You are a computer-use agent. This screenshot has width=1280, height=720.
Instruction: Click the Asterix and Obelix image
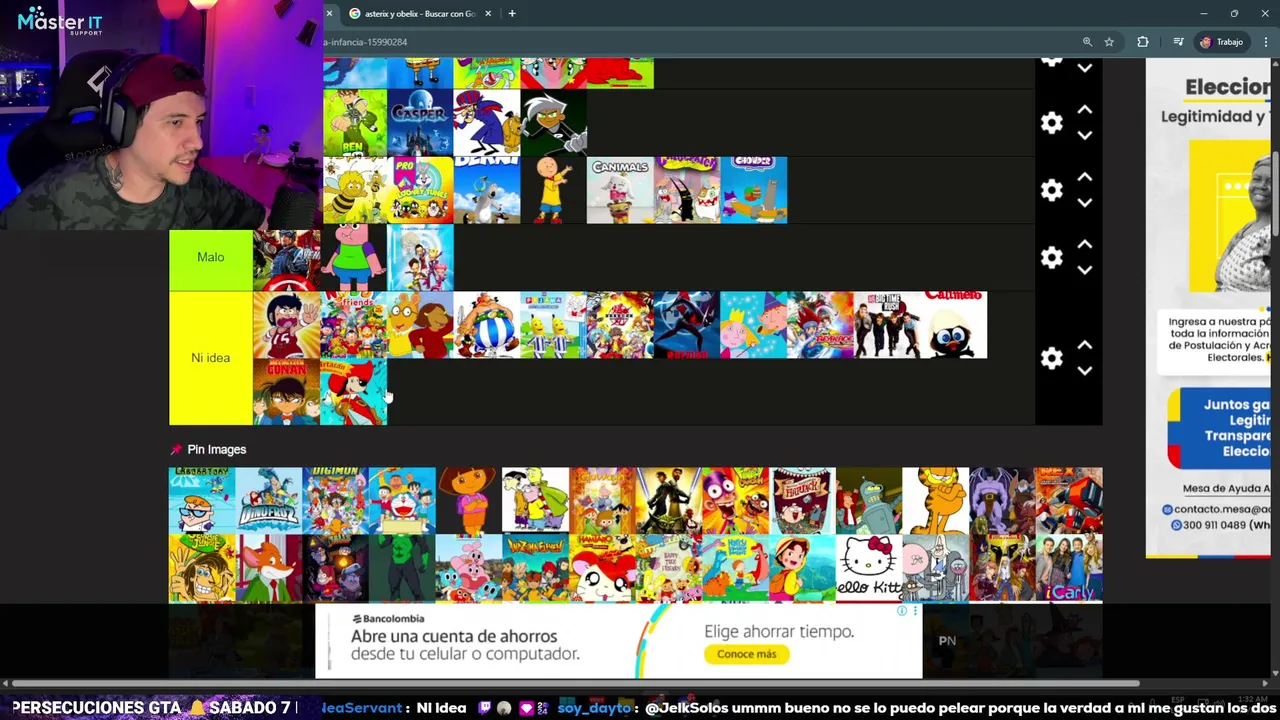487,325
